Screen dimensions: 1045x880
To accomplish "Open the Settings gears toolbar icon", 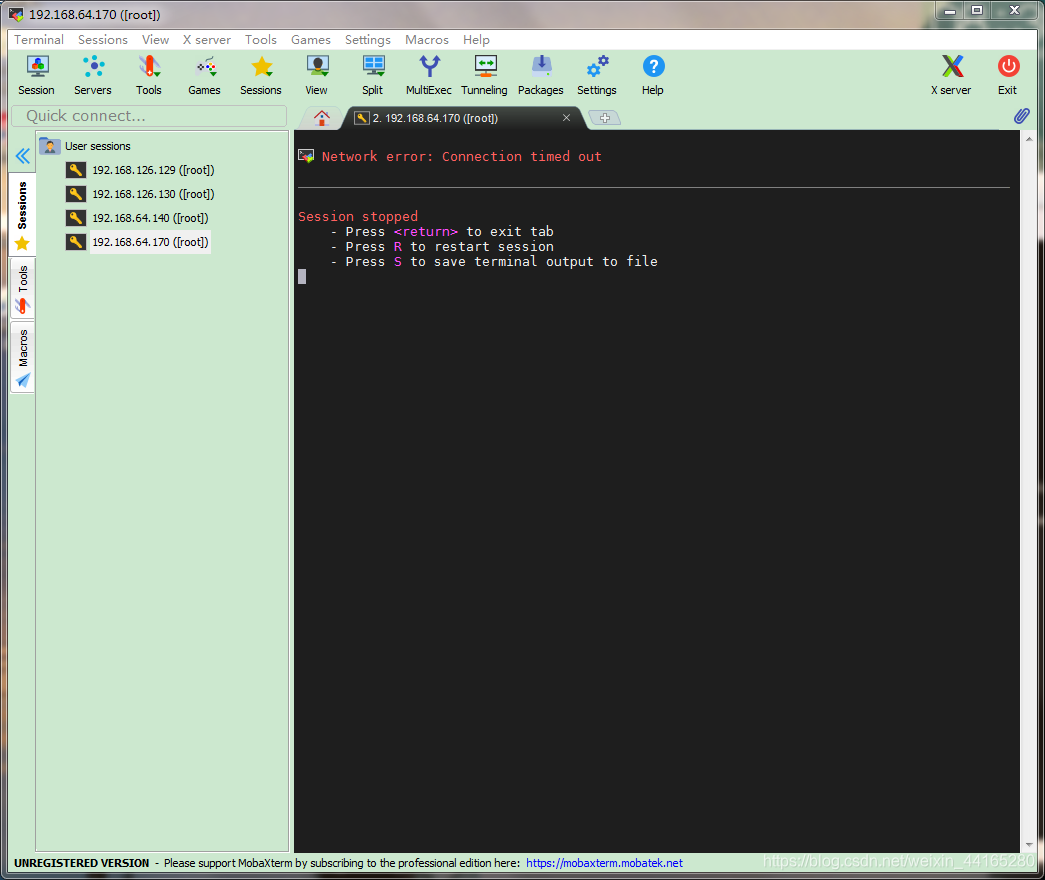I will [x=596, y=75].
